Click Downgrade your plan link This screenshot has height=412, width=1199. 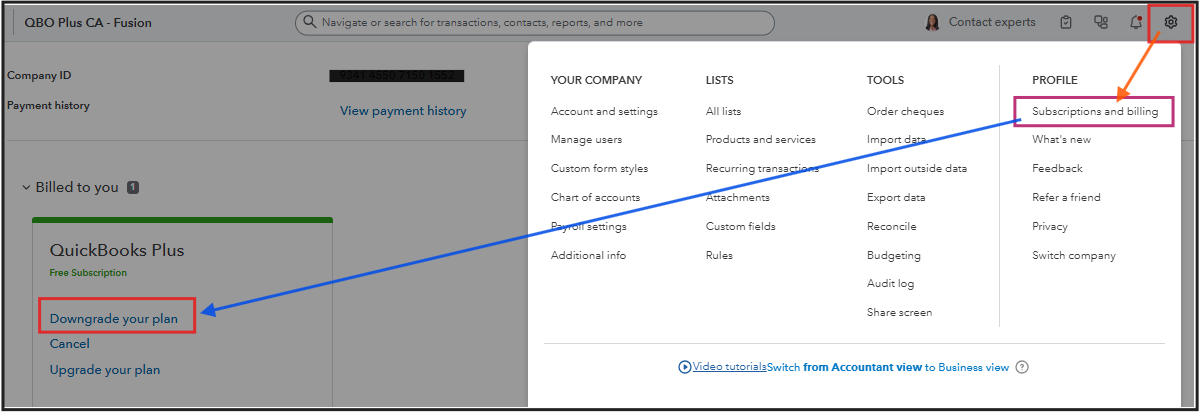pos(114,319)
